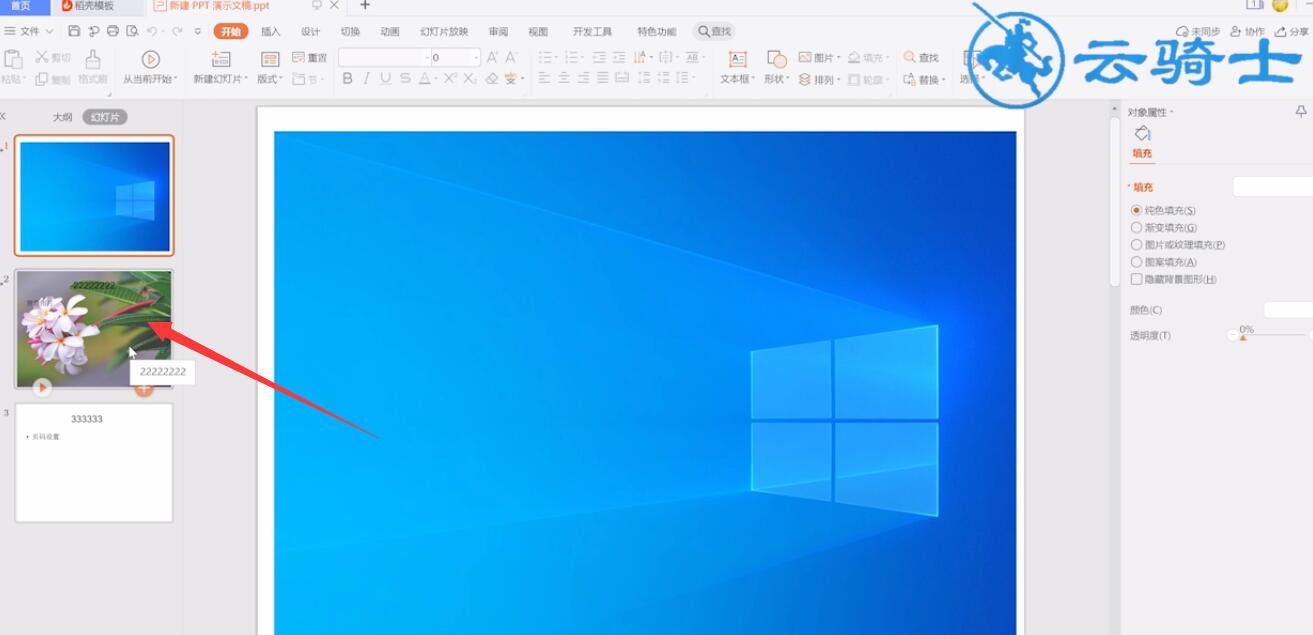The width and height of the screenshot is (1313, 635).
Task: Open the Animation (动画) ribbon tab
Action: [x=390, y=32]
